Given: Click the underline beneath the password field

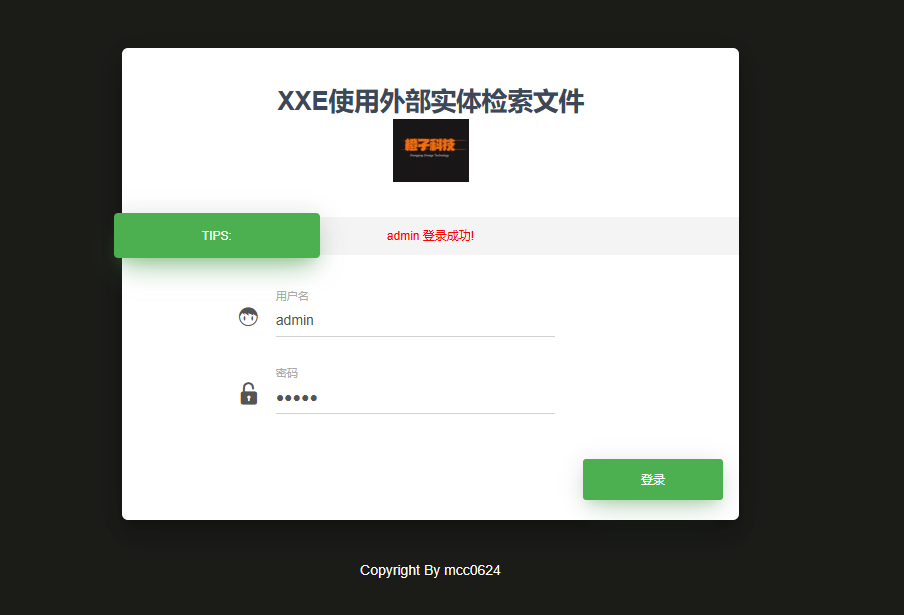Looking at the screenshot, I should [415, 413].
